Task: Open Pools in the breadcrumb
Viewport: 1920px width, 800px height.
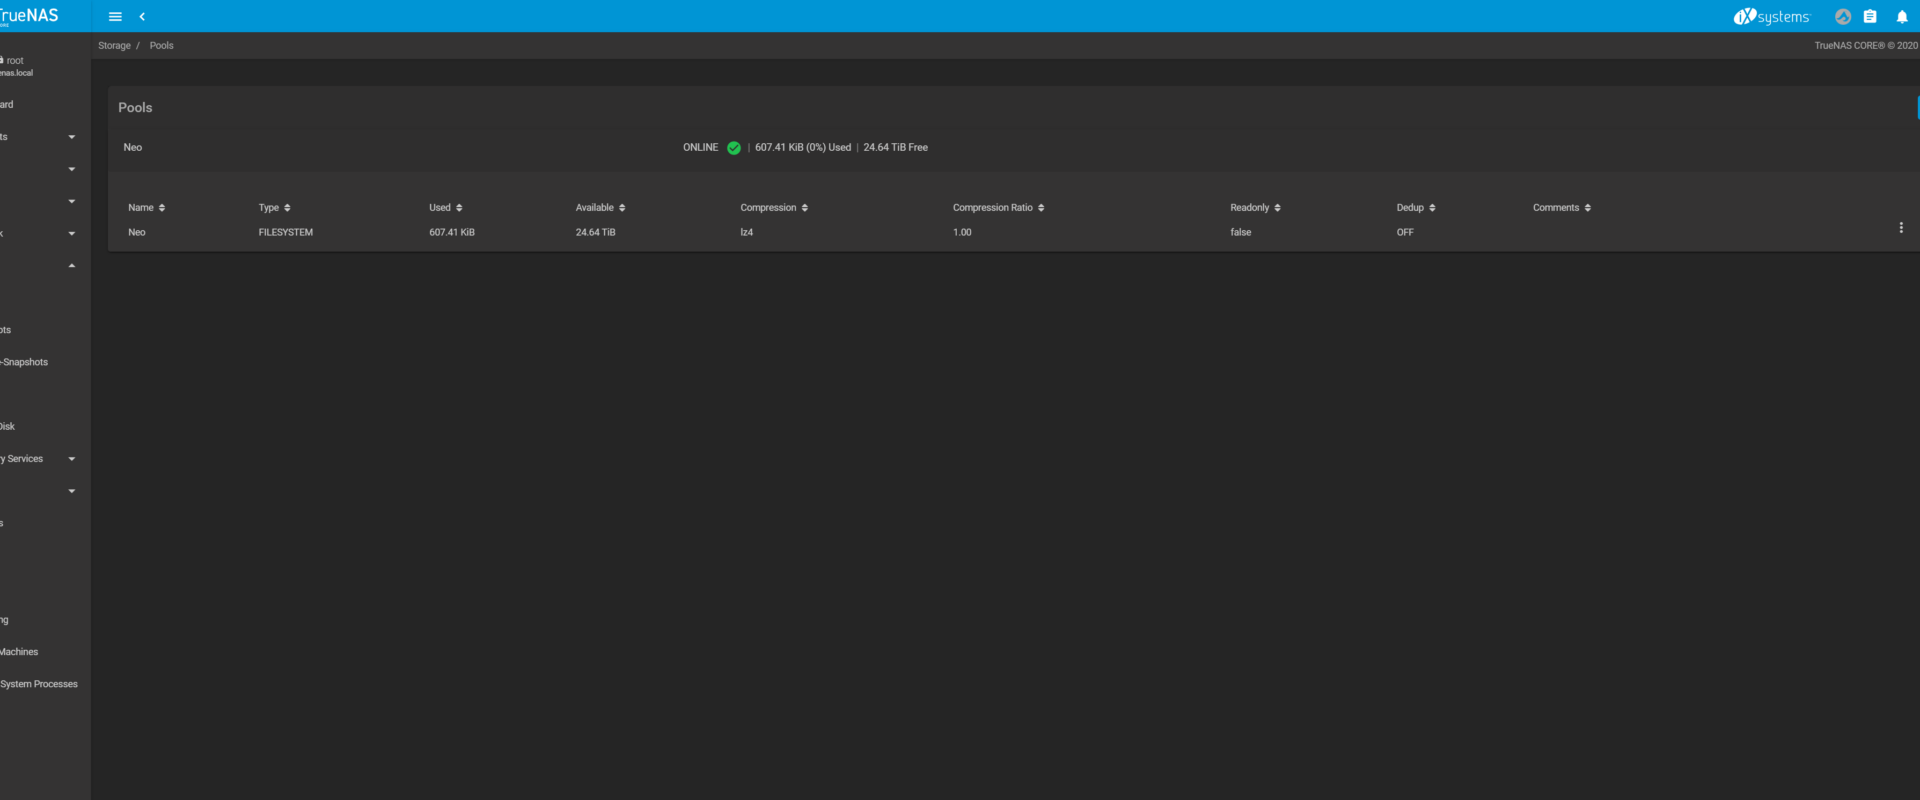Action: coord(161,46)
